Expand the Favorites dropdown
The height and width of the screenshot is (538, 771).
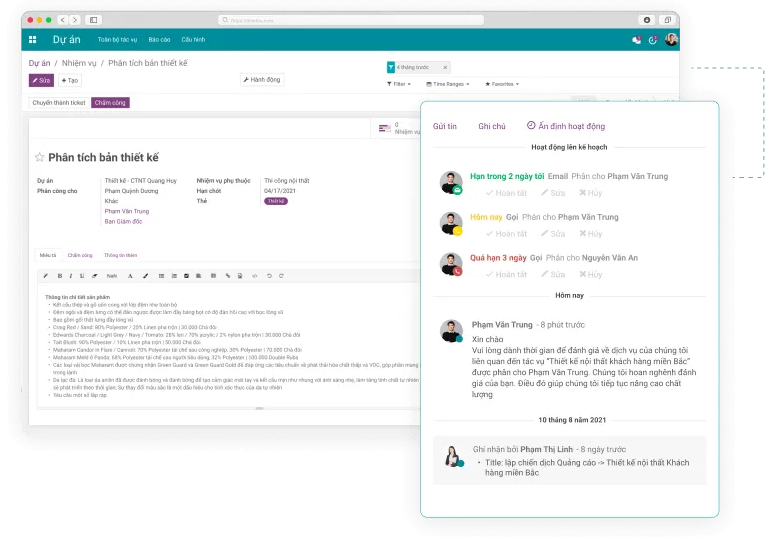tap(502, 84)
